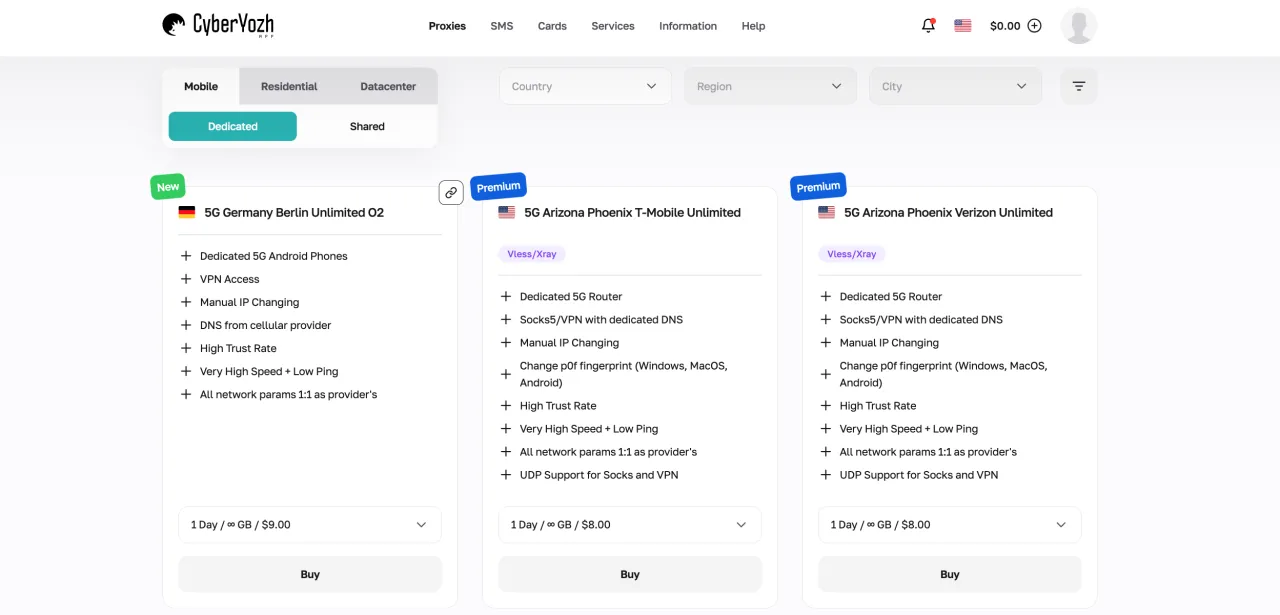Open the notifications bell
1280x615 pixels.
tap(928, 26)
